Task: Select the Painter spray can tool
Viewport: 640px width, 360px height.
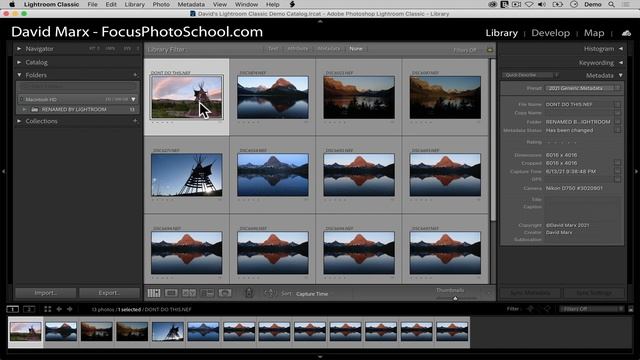Action: pyautogui.click(x=249, y=293)
